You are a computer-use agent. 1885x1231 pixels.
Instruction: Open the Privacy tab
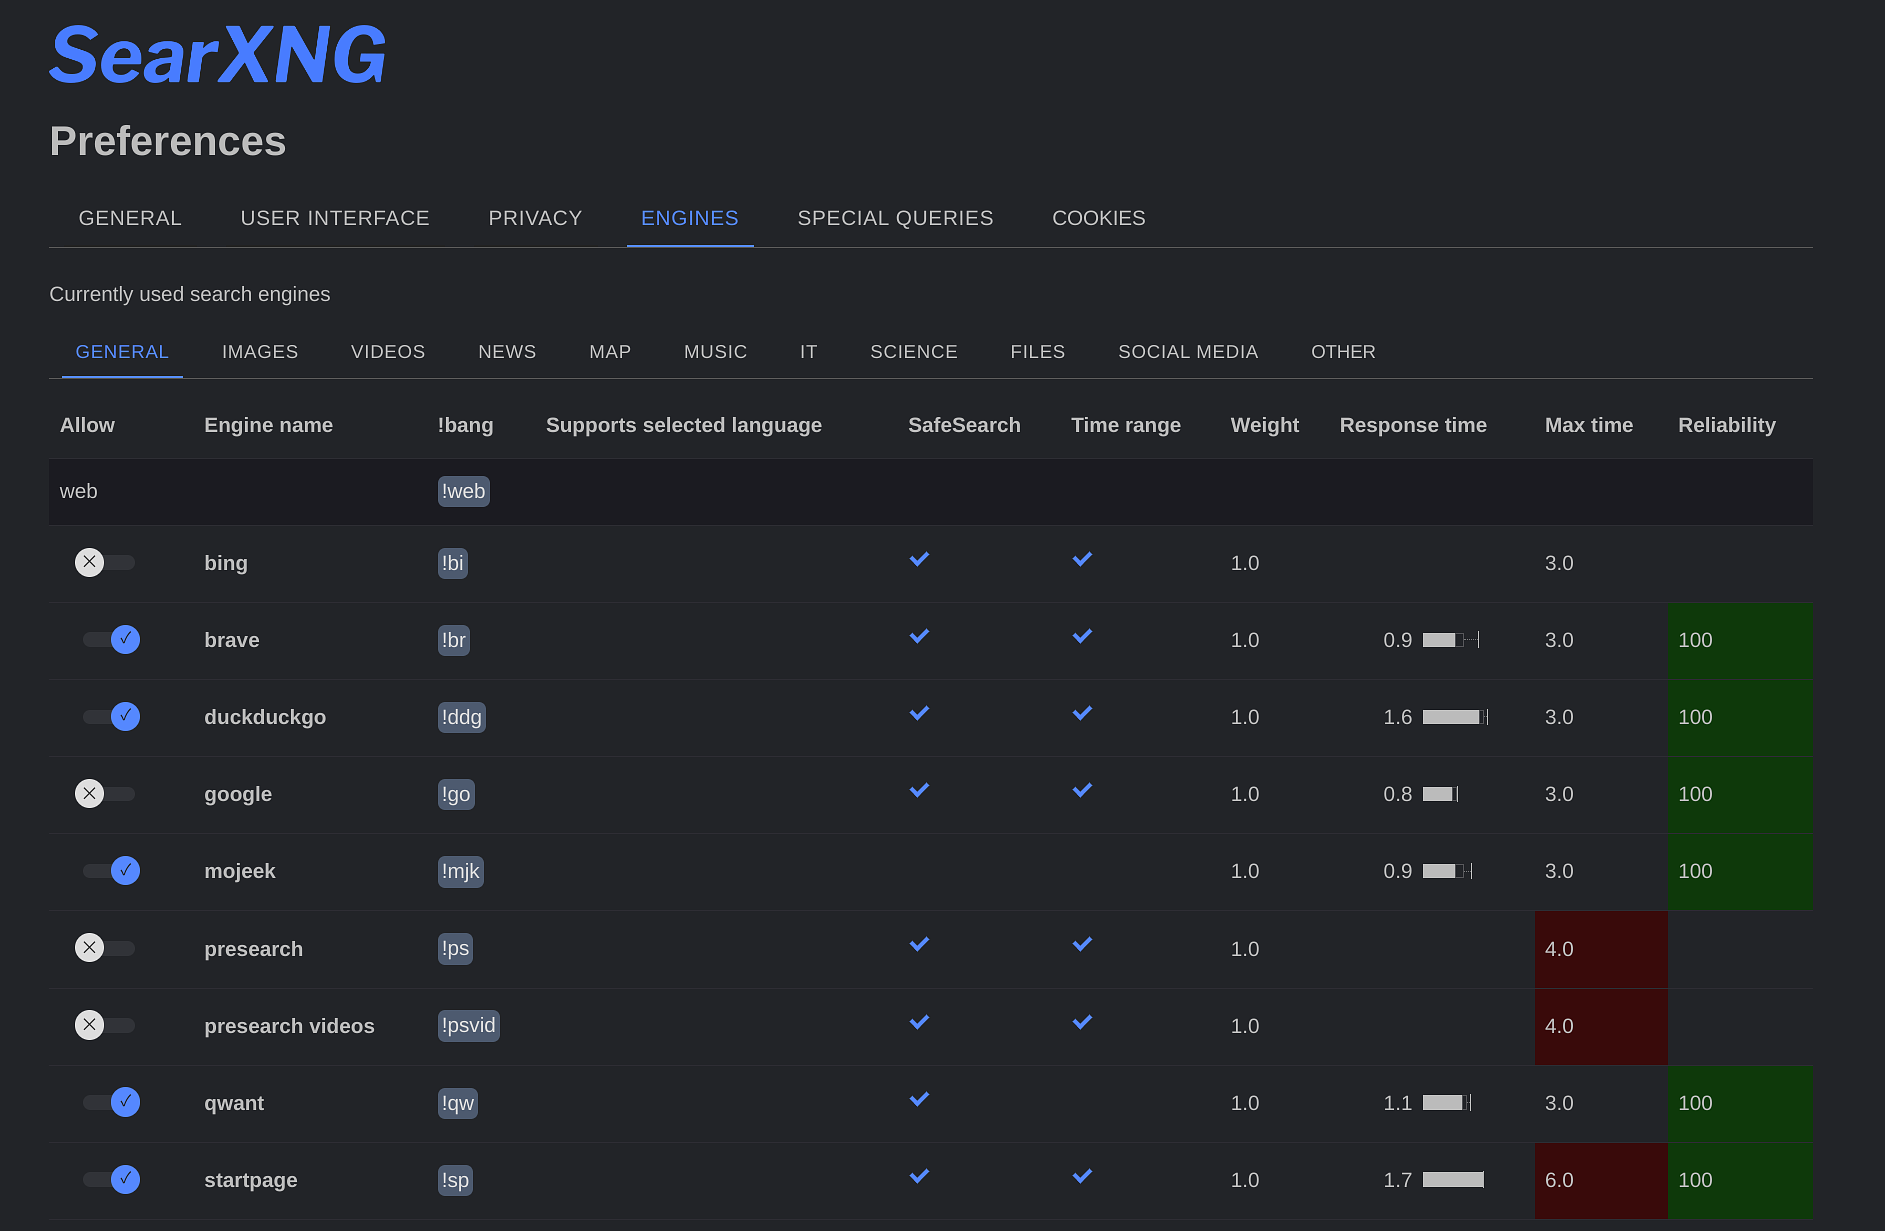point(535,218)
